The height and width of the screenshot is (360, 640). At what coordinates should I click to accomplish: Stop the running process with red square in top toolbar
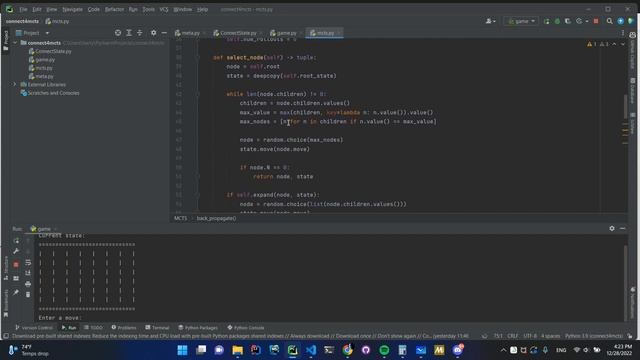(596, 21)
